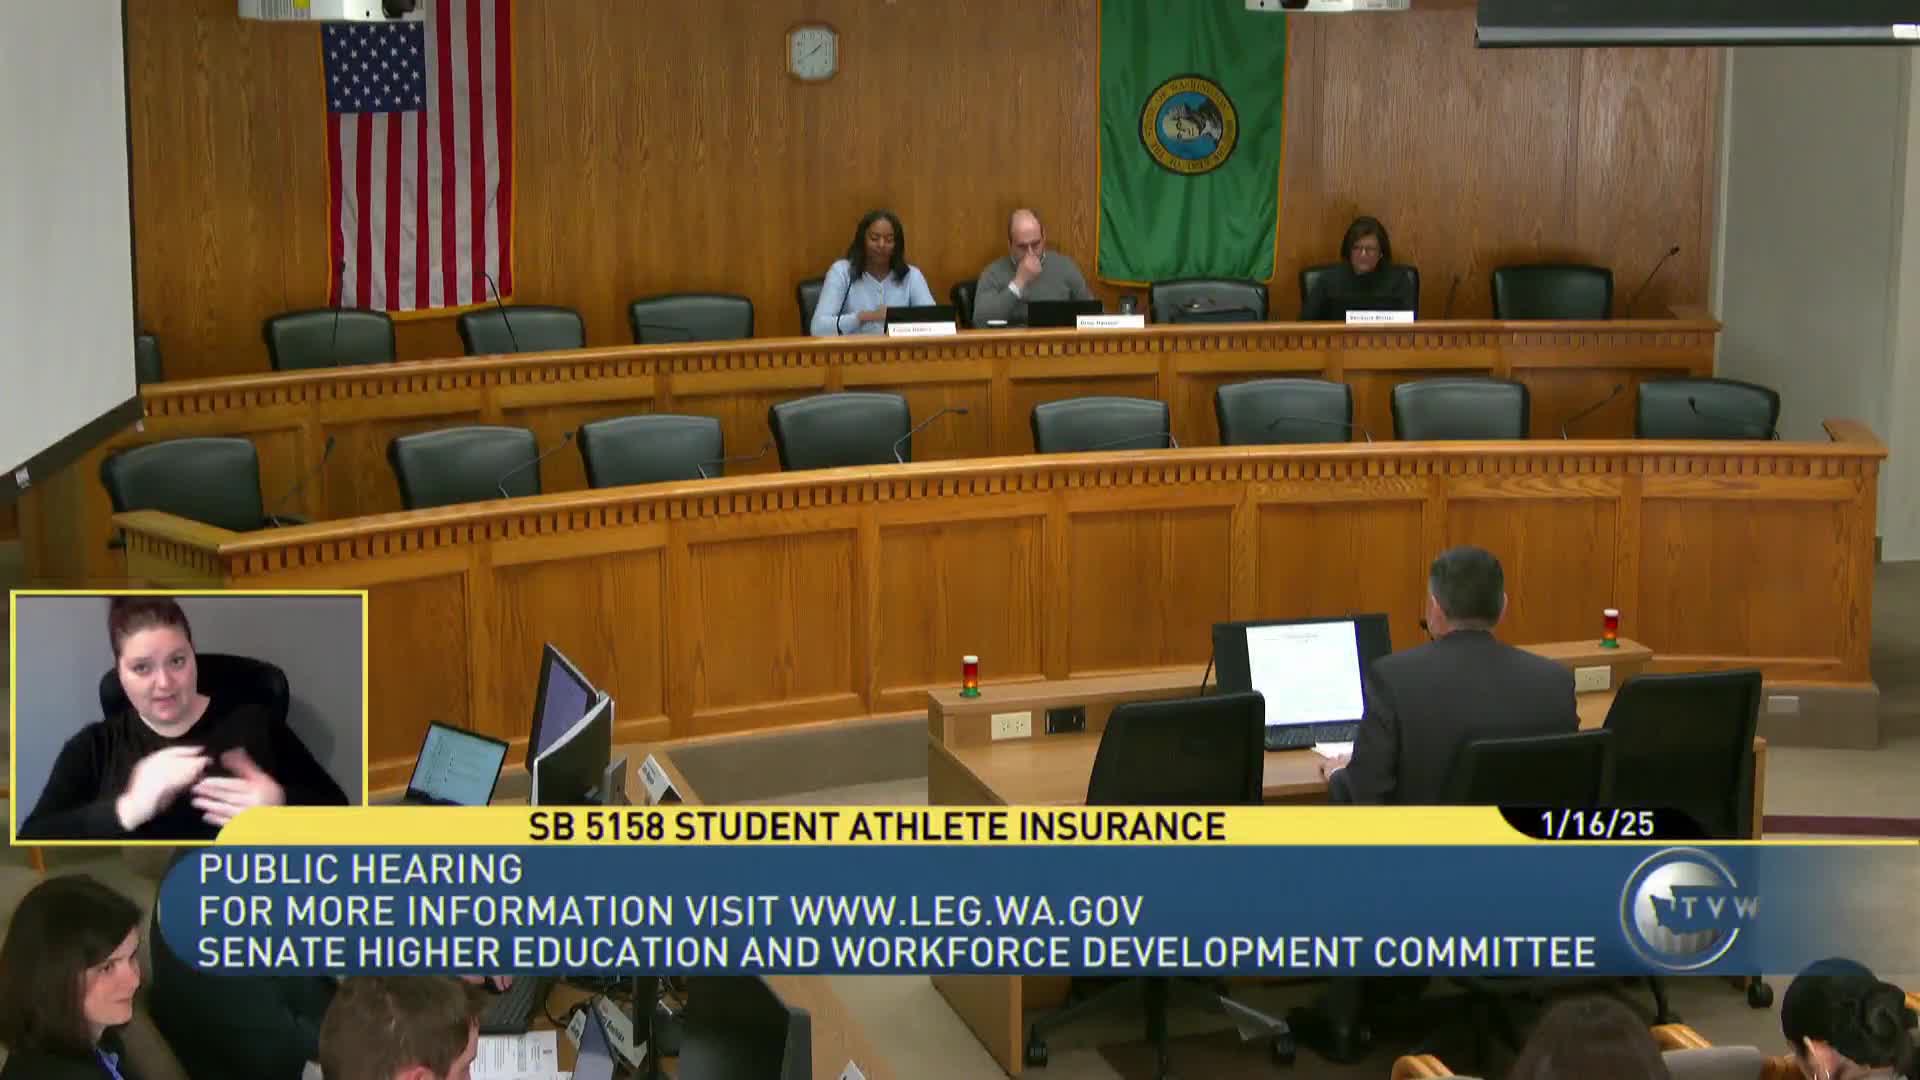Click the ceiling projector at top left

(x=332, y=9)
